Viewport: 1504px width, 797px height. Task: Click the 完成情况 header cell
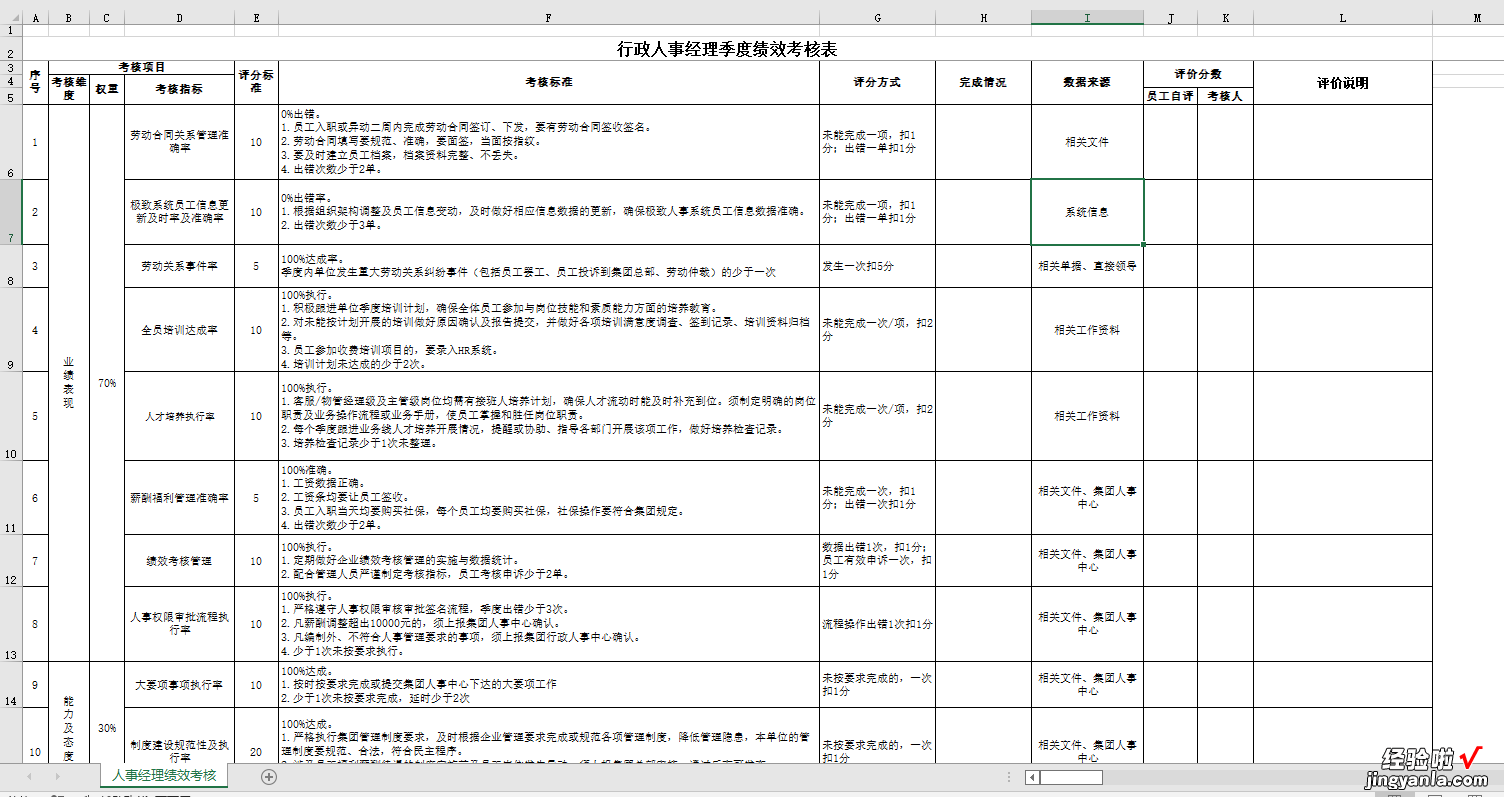983,83
